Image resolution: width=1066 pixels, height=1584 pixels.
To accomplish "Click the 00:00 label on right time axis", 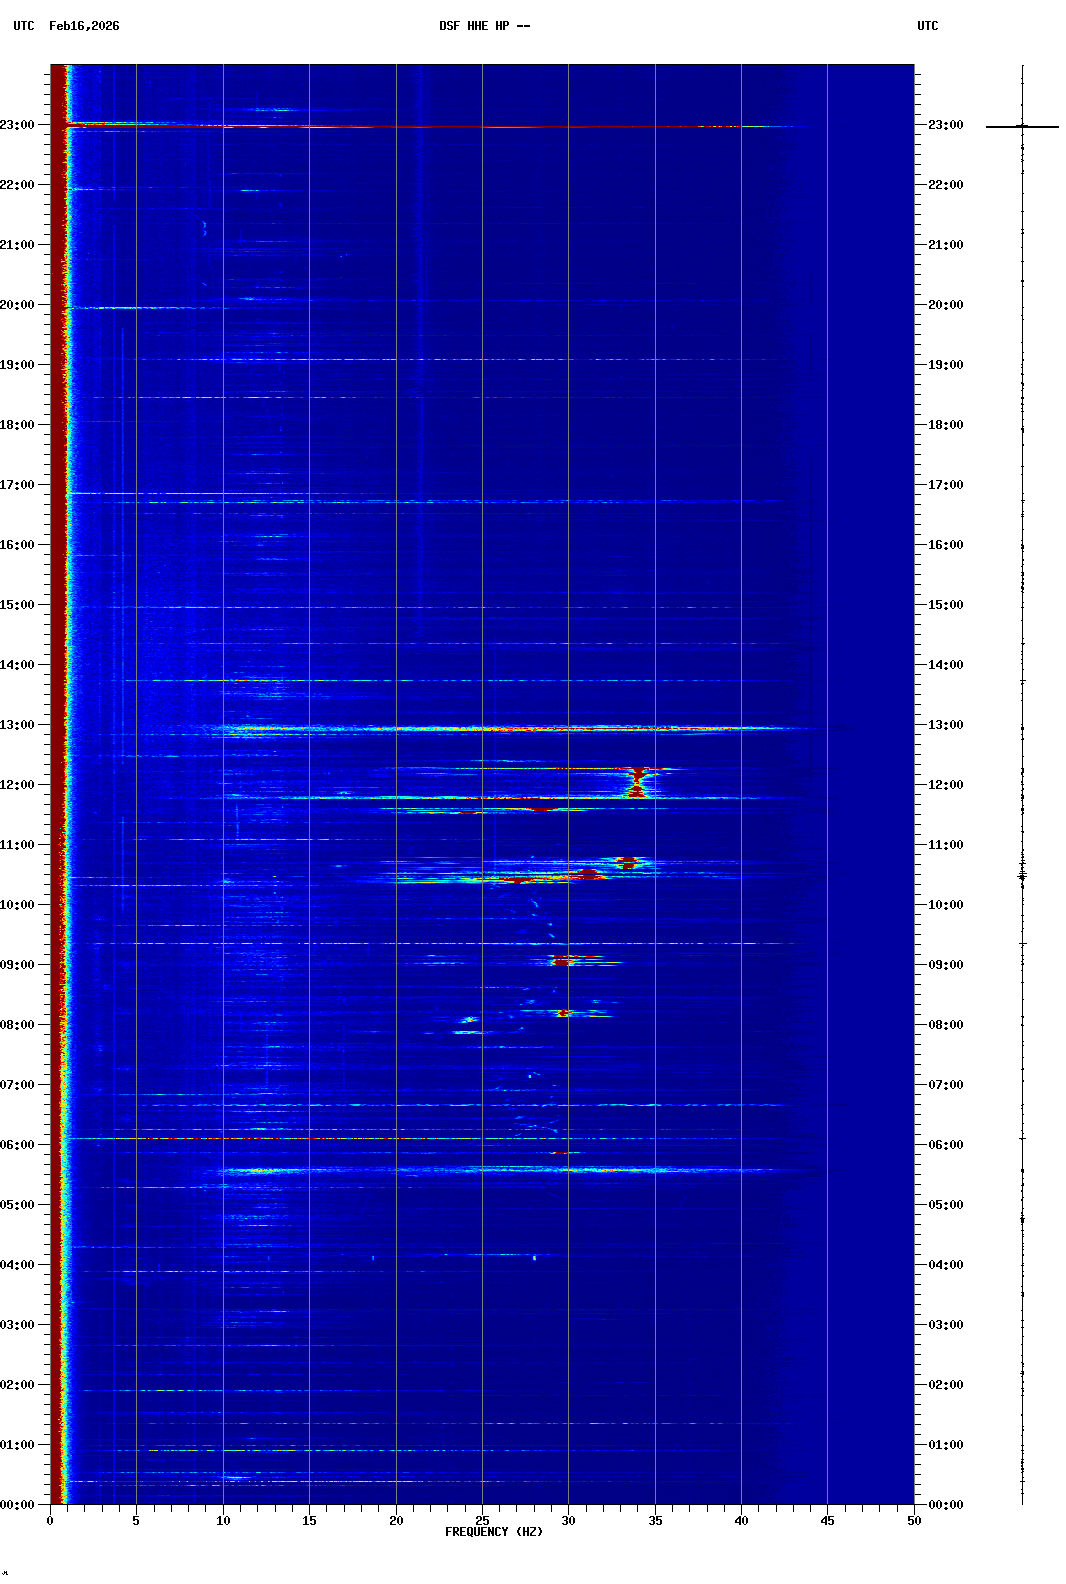I will [x=945, y=1505].
